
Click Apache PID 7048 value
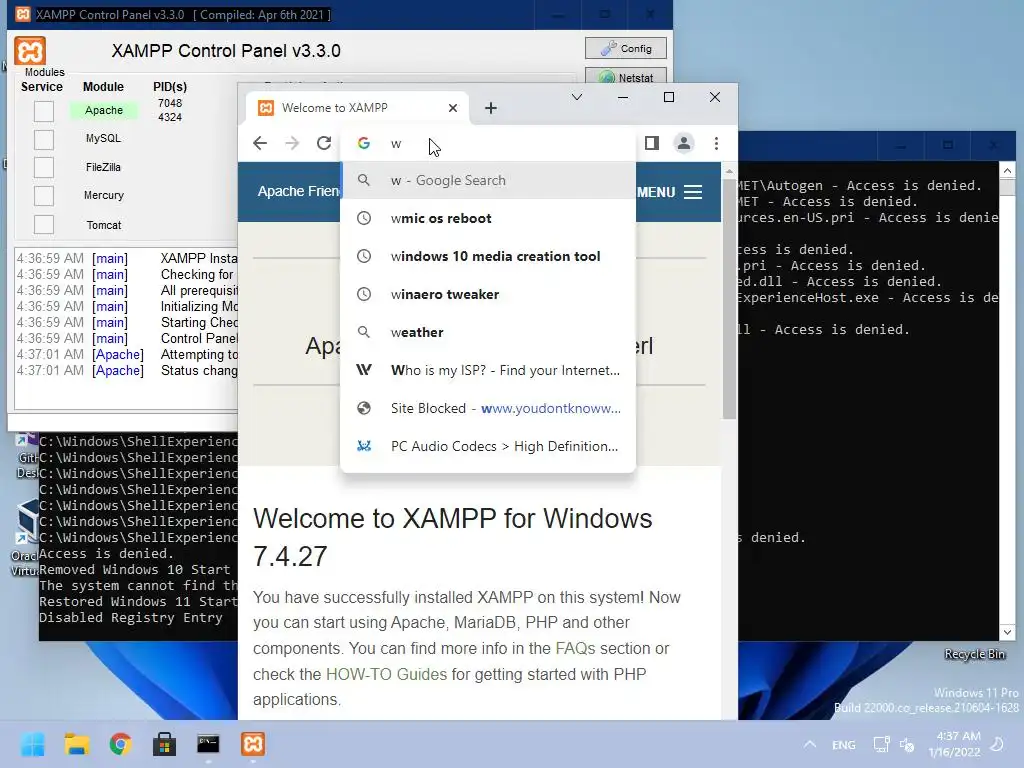click(170, 103)
